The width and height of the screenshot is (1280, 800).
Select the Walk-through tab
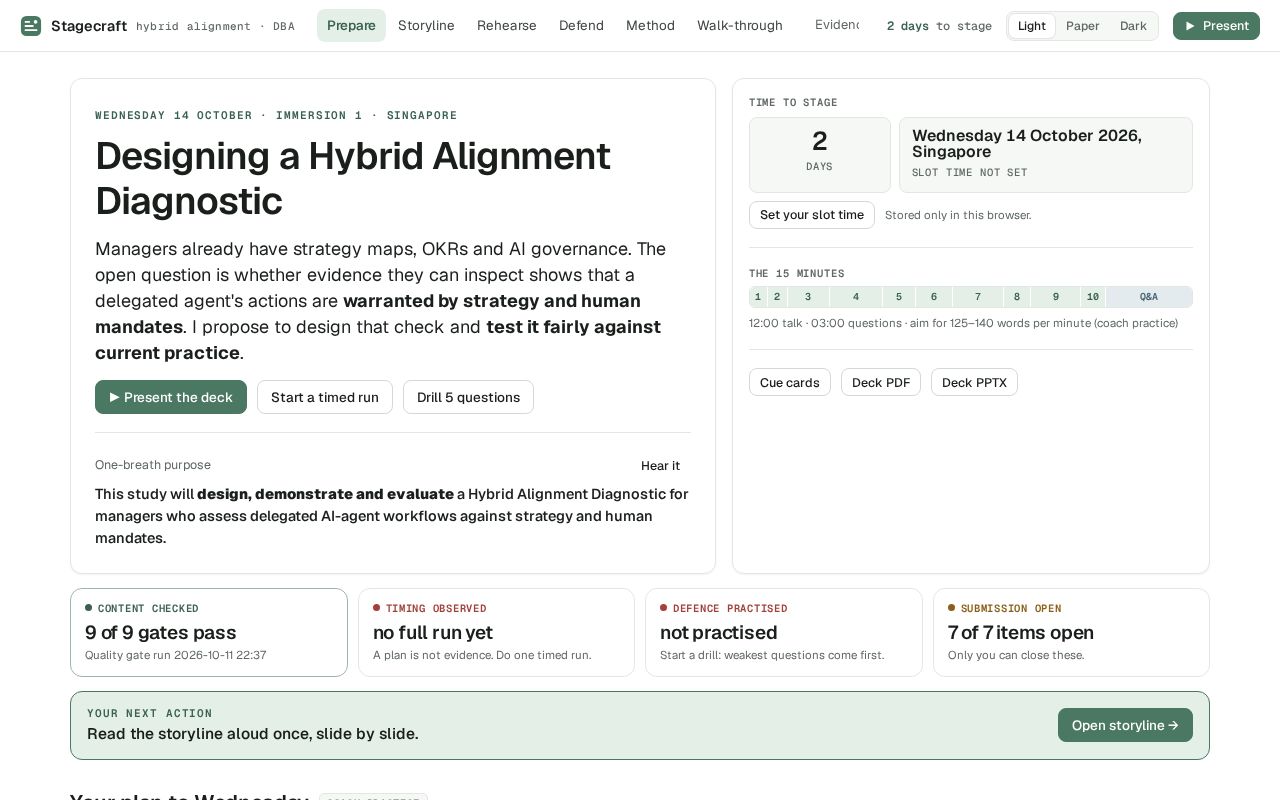(x=740, y=26)
